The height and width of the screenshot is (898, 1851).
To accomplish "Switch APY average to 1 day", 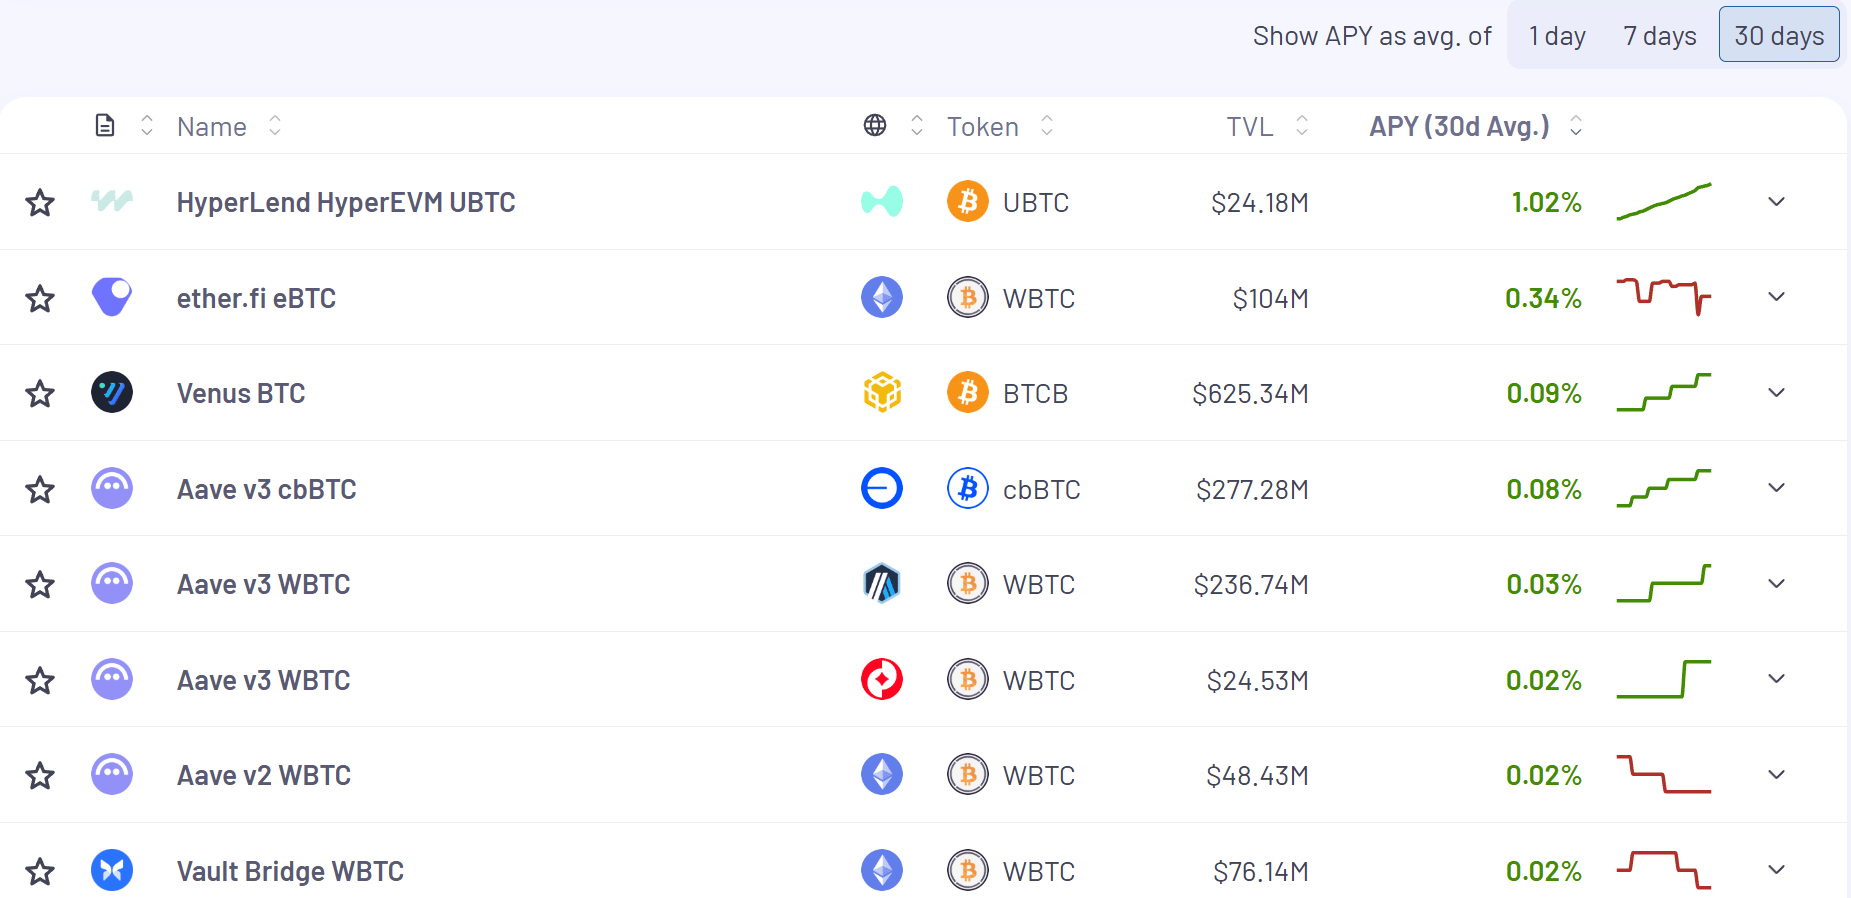I will [1557, 35].
